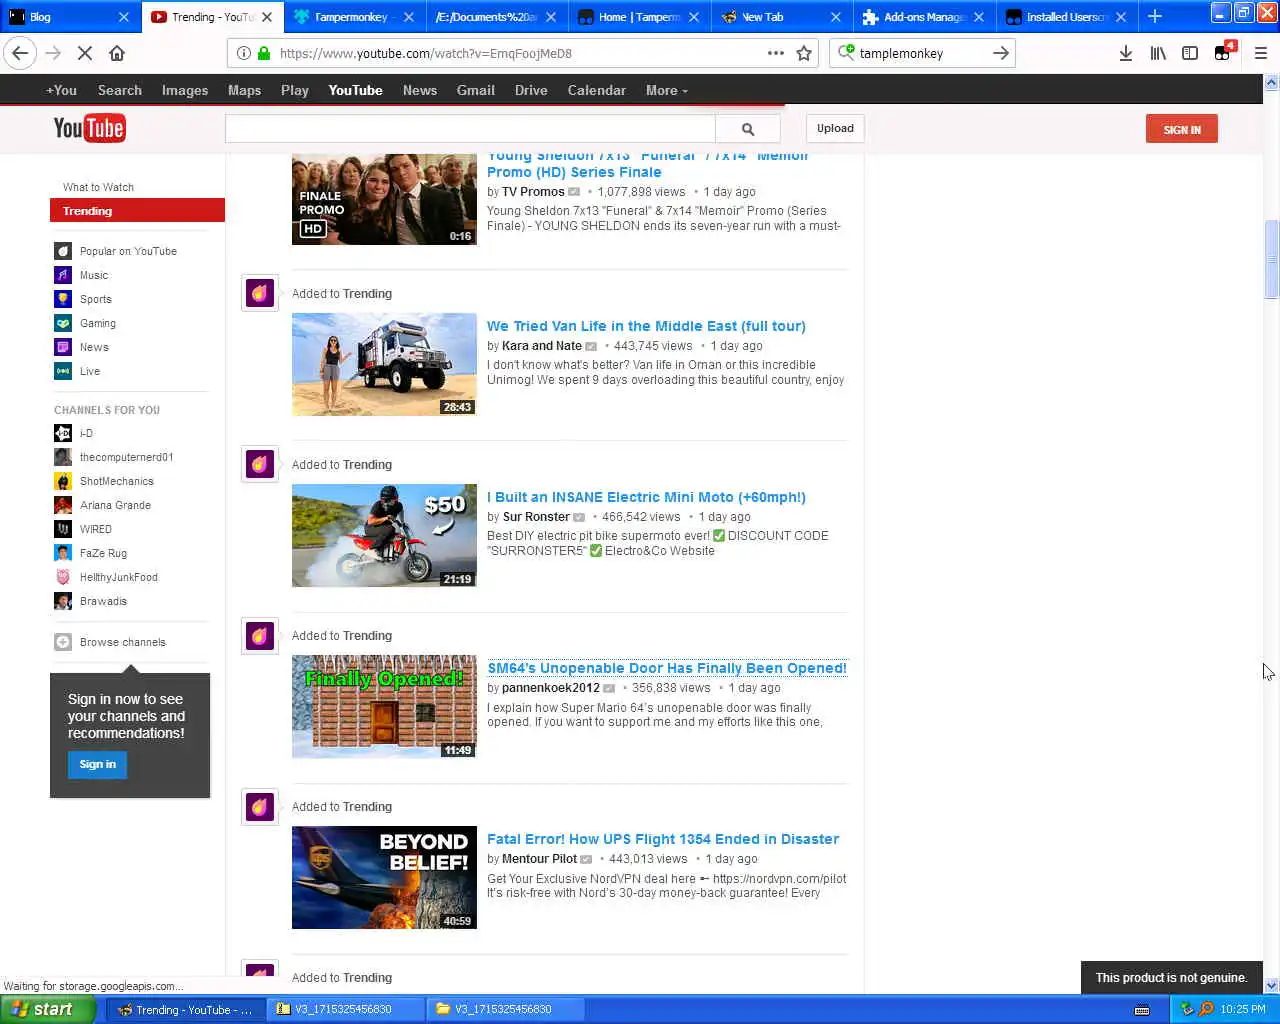The image size is (1280, 1024).
Task: Open Trending - YouTube taskbar item
Action: click(186, 1009)
